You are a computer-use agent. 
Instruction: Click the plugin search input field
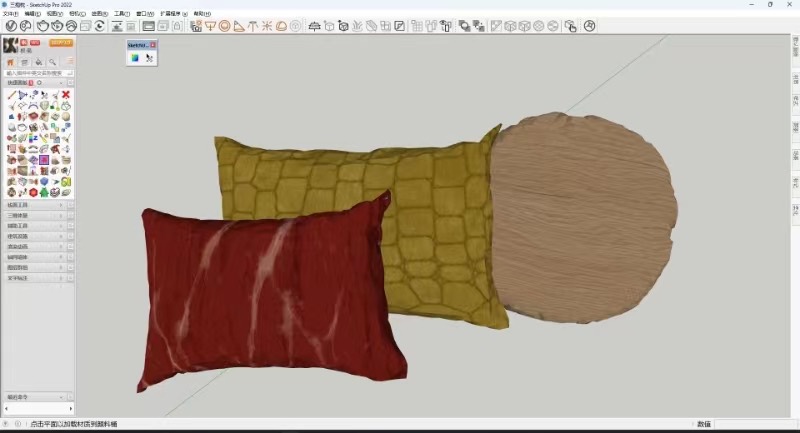coord(35,73)
